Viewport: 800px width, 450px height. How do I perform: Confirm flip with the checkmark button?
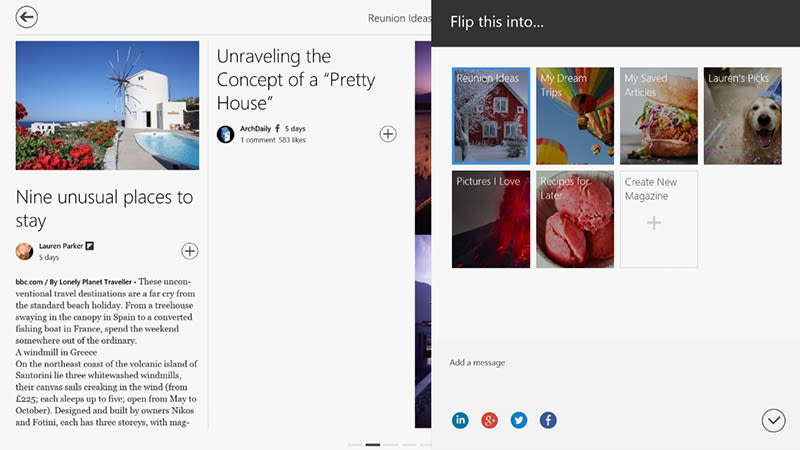tap(773, 420)
